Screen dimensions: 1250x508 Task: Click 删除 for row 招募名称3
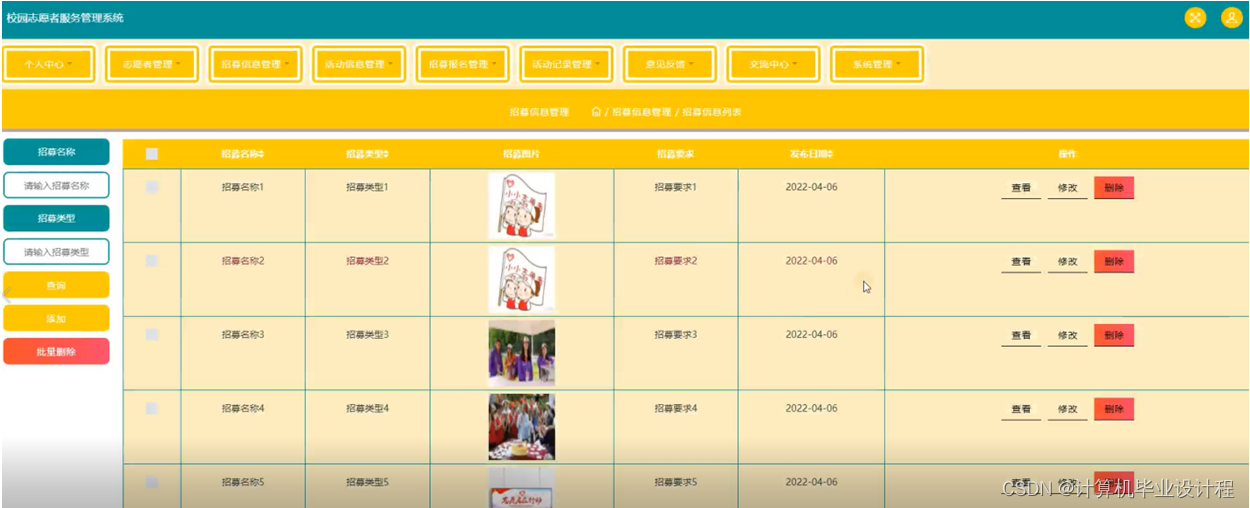pos(1114,336)
